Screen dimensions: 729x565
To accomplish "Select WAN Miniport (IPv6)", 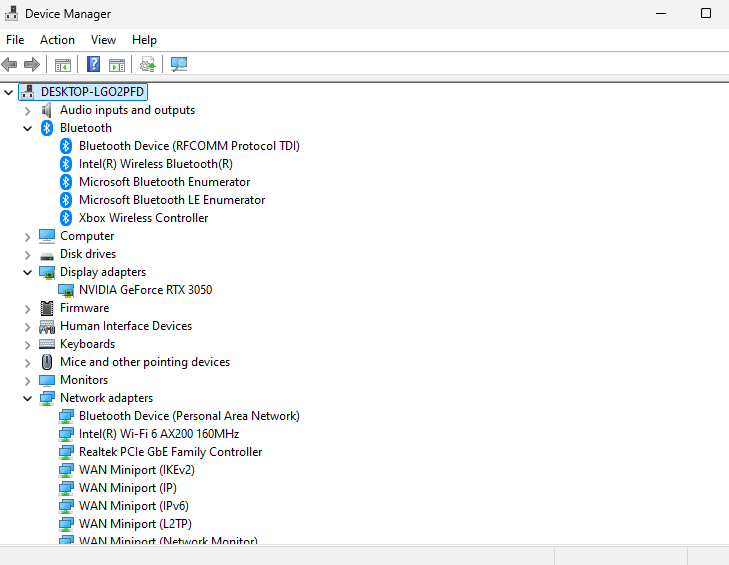I will click(134, 506).
